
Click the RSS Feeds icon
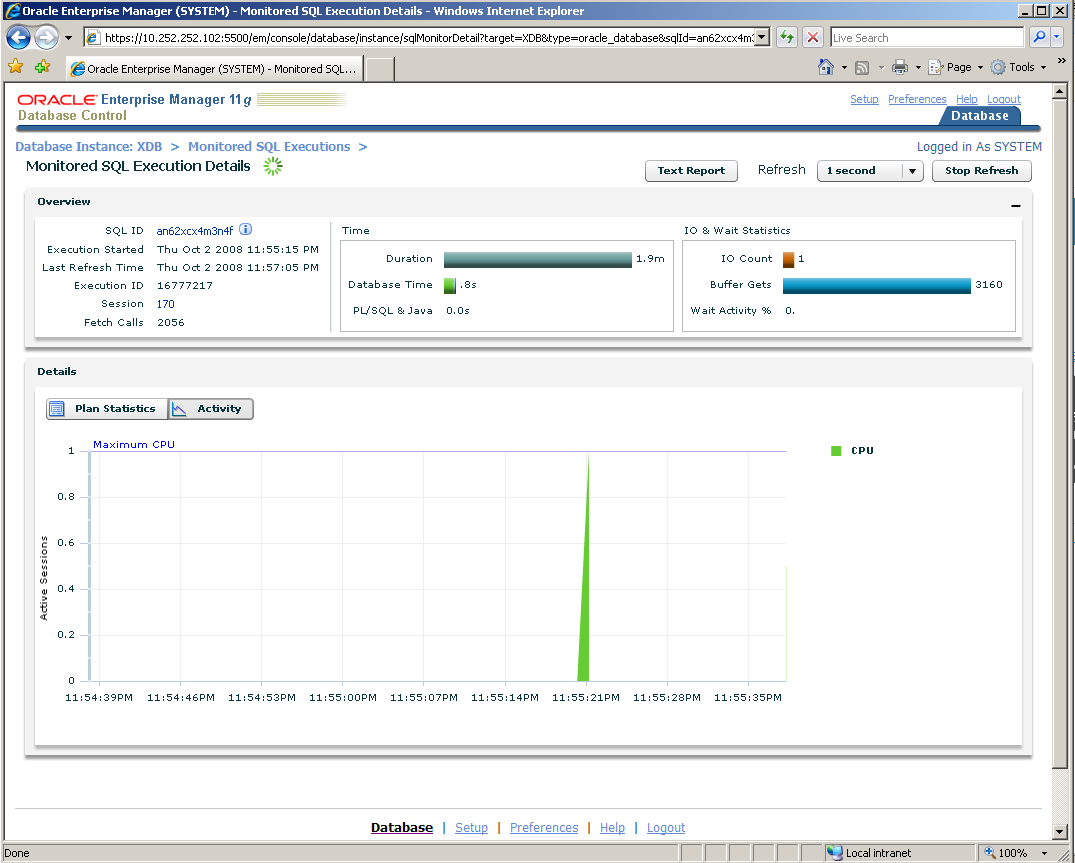pos(862,67)
